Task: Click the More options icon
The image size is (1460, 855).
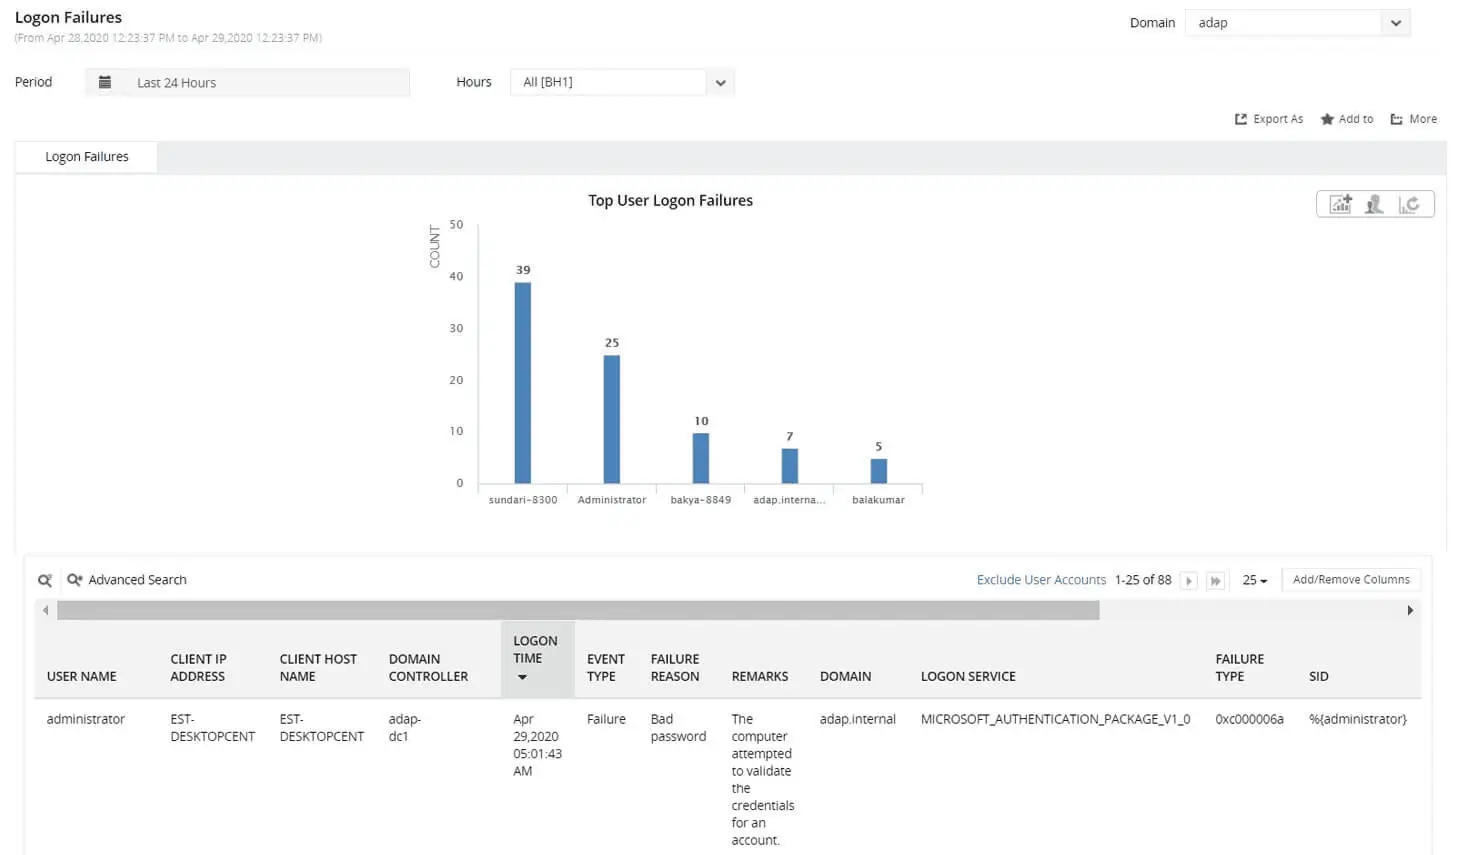Action: click(1397, 118)
